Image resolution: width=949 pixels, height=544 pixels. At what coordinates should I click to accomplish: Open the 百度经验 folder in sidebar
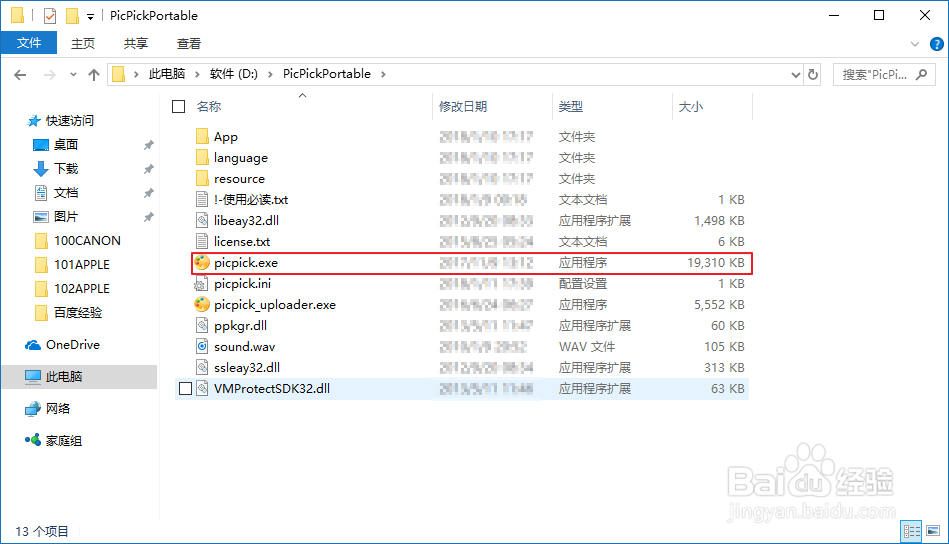click(x=68, y=313)
